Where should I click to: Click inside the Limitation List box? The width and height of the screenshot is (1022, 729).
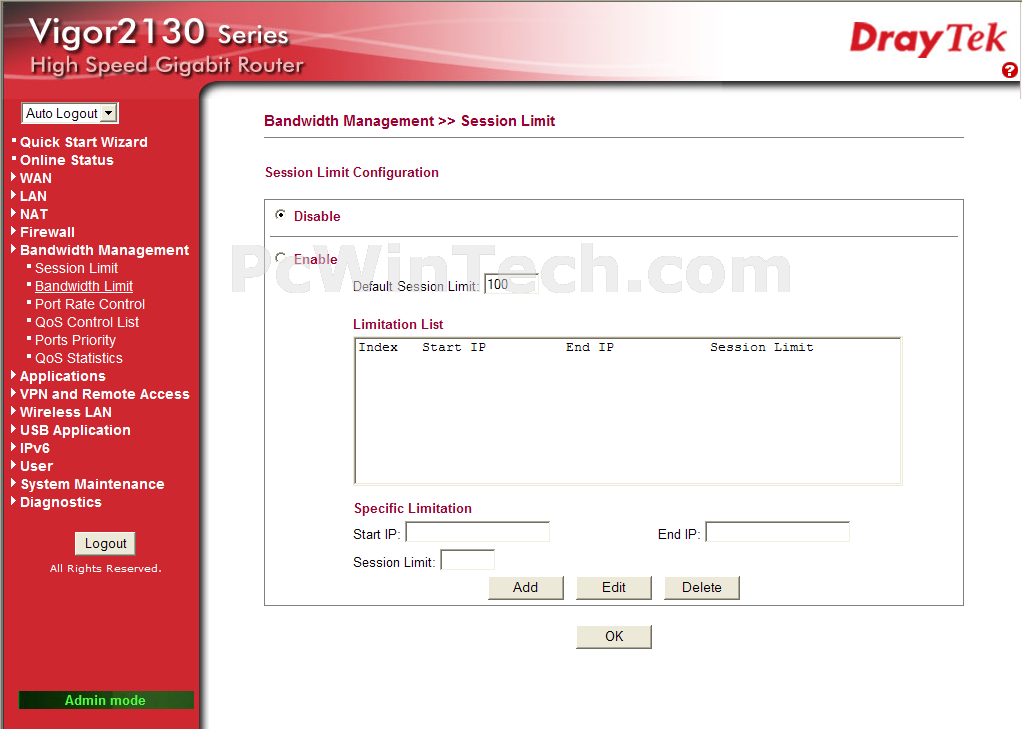(628, 411)
